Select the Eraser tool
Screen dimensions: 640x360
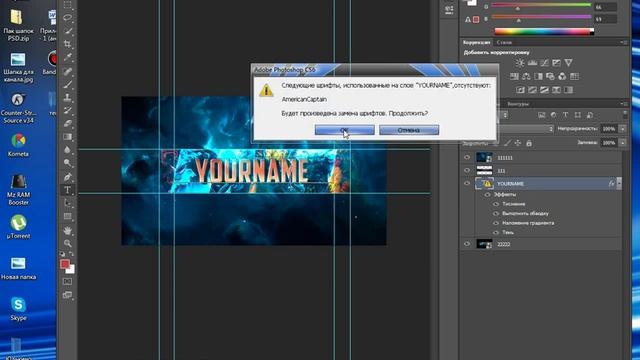pos(68,123)
